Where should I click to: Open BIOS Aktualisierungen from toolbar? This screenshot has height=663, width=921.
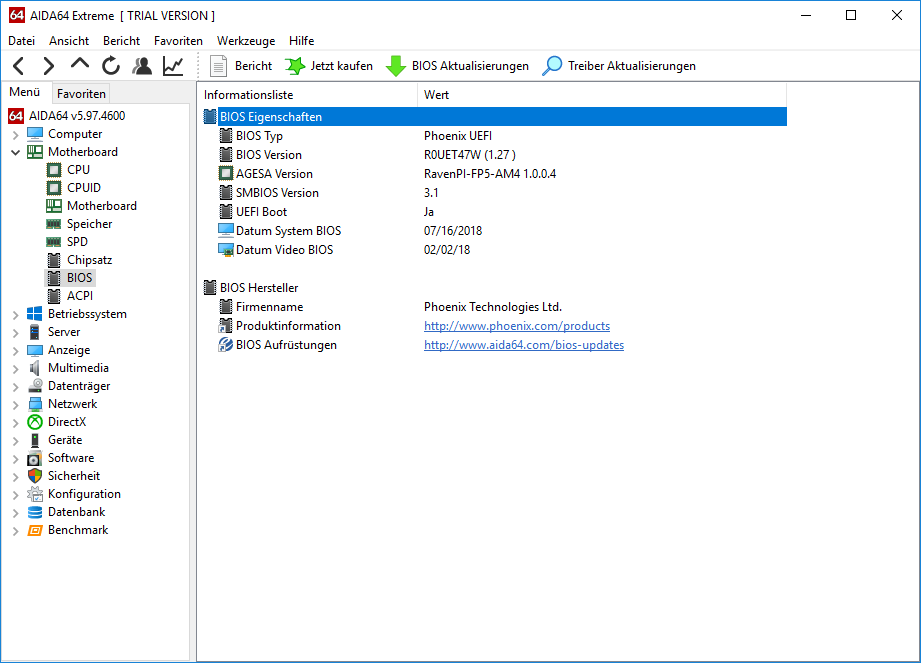tap(457, 66)
